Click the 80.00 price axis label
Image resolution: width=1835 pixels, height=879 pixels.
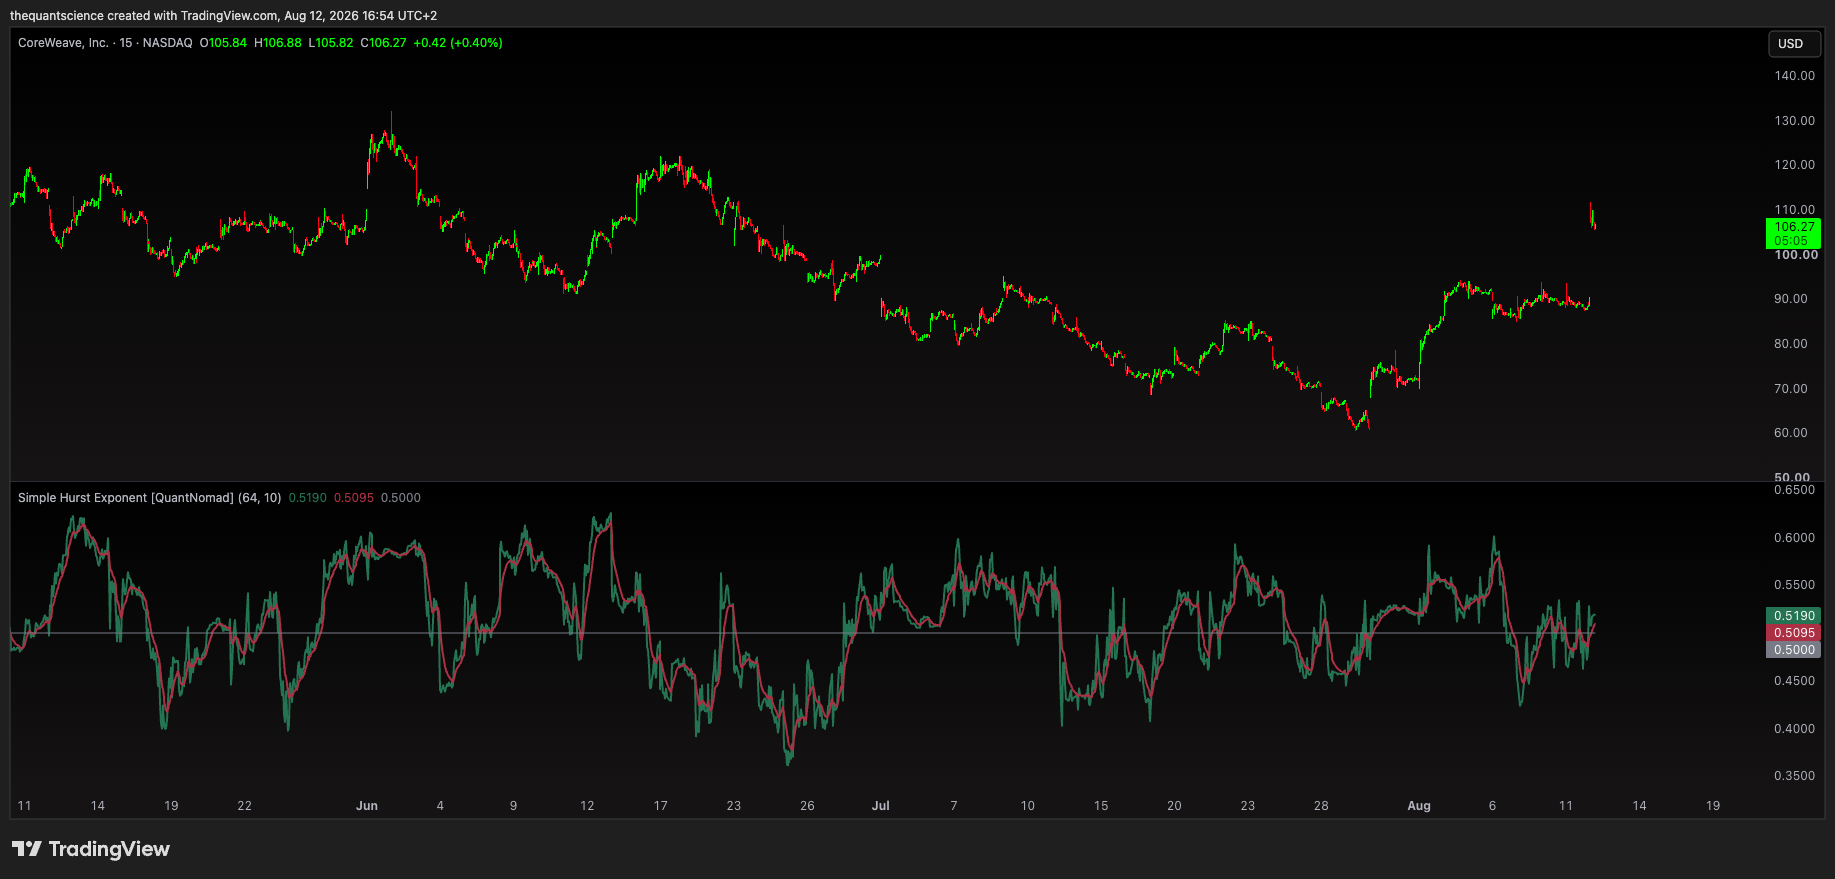(x=1791, y=344)
